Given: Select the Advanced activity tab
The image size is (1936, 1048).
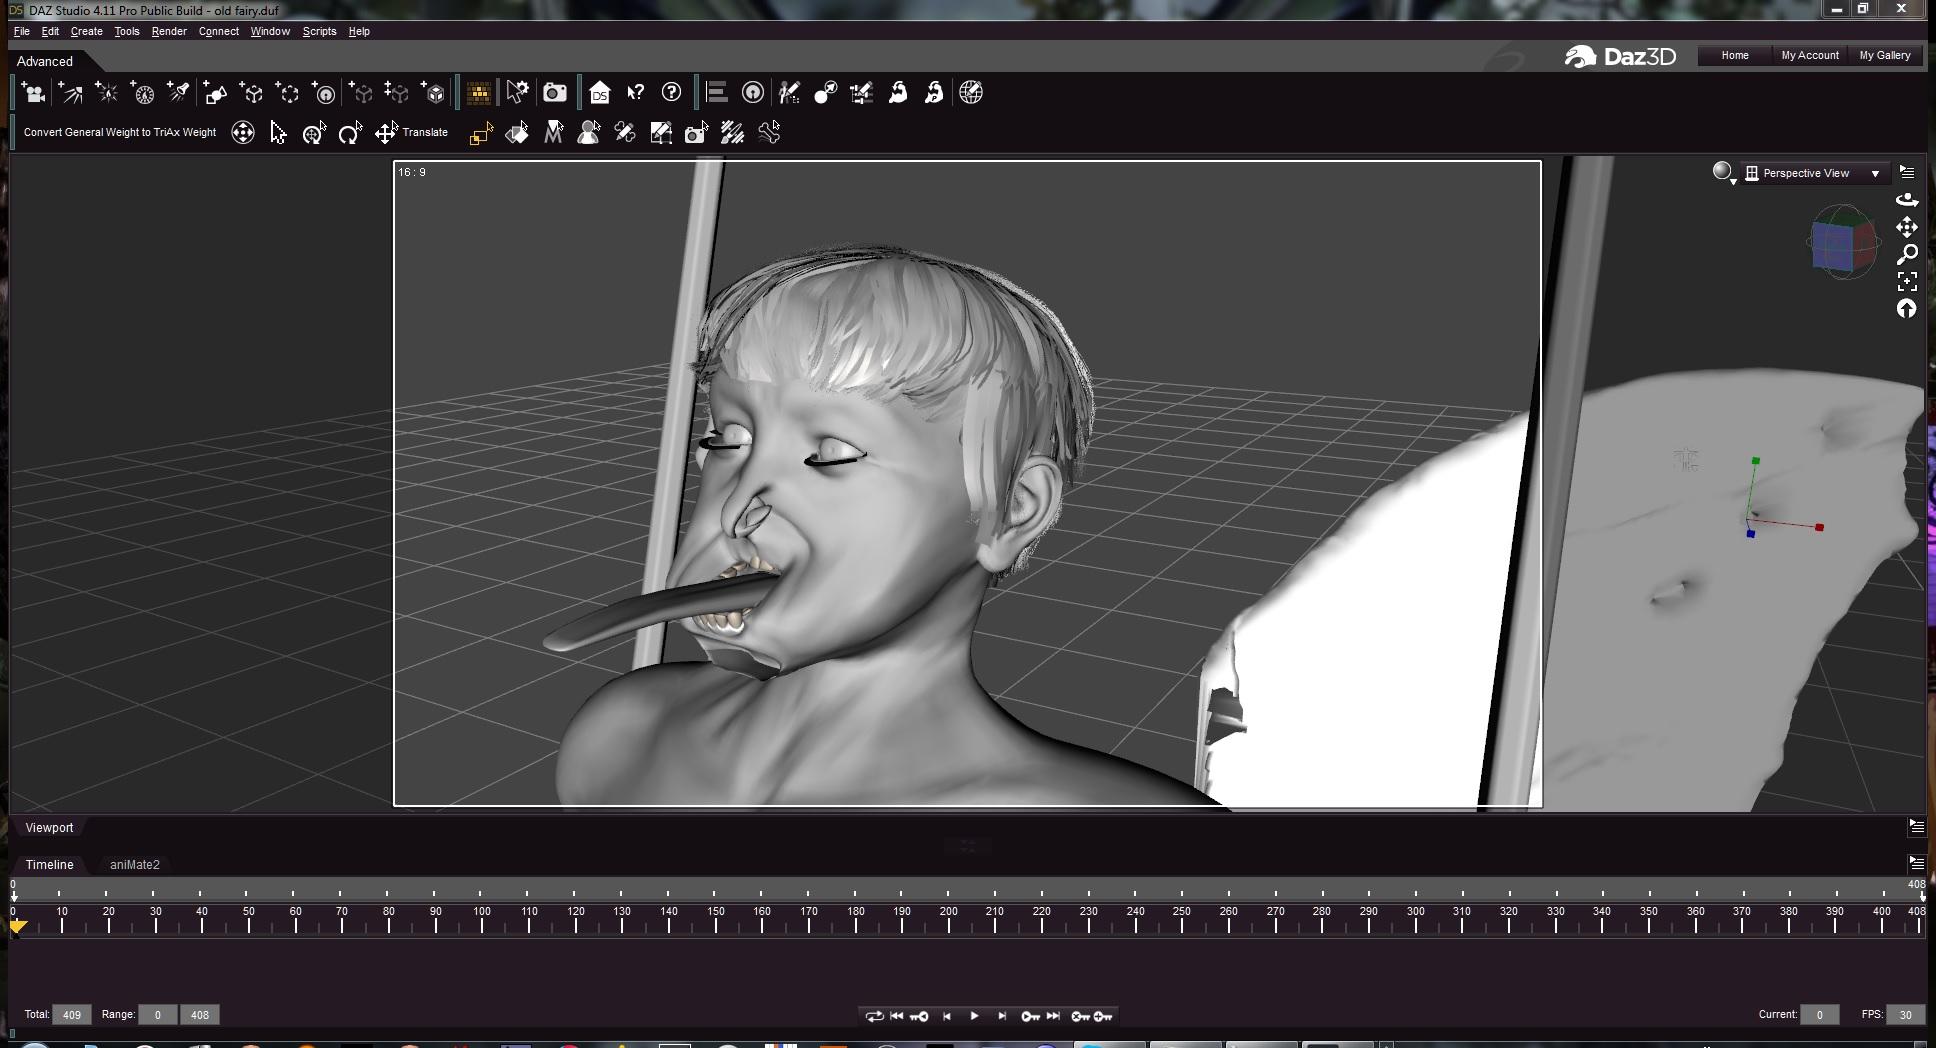Looking at the screenshot, I should click(x=45, y=61).
